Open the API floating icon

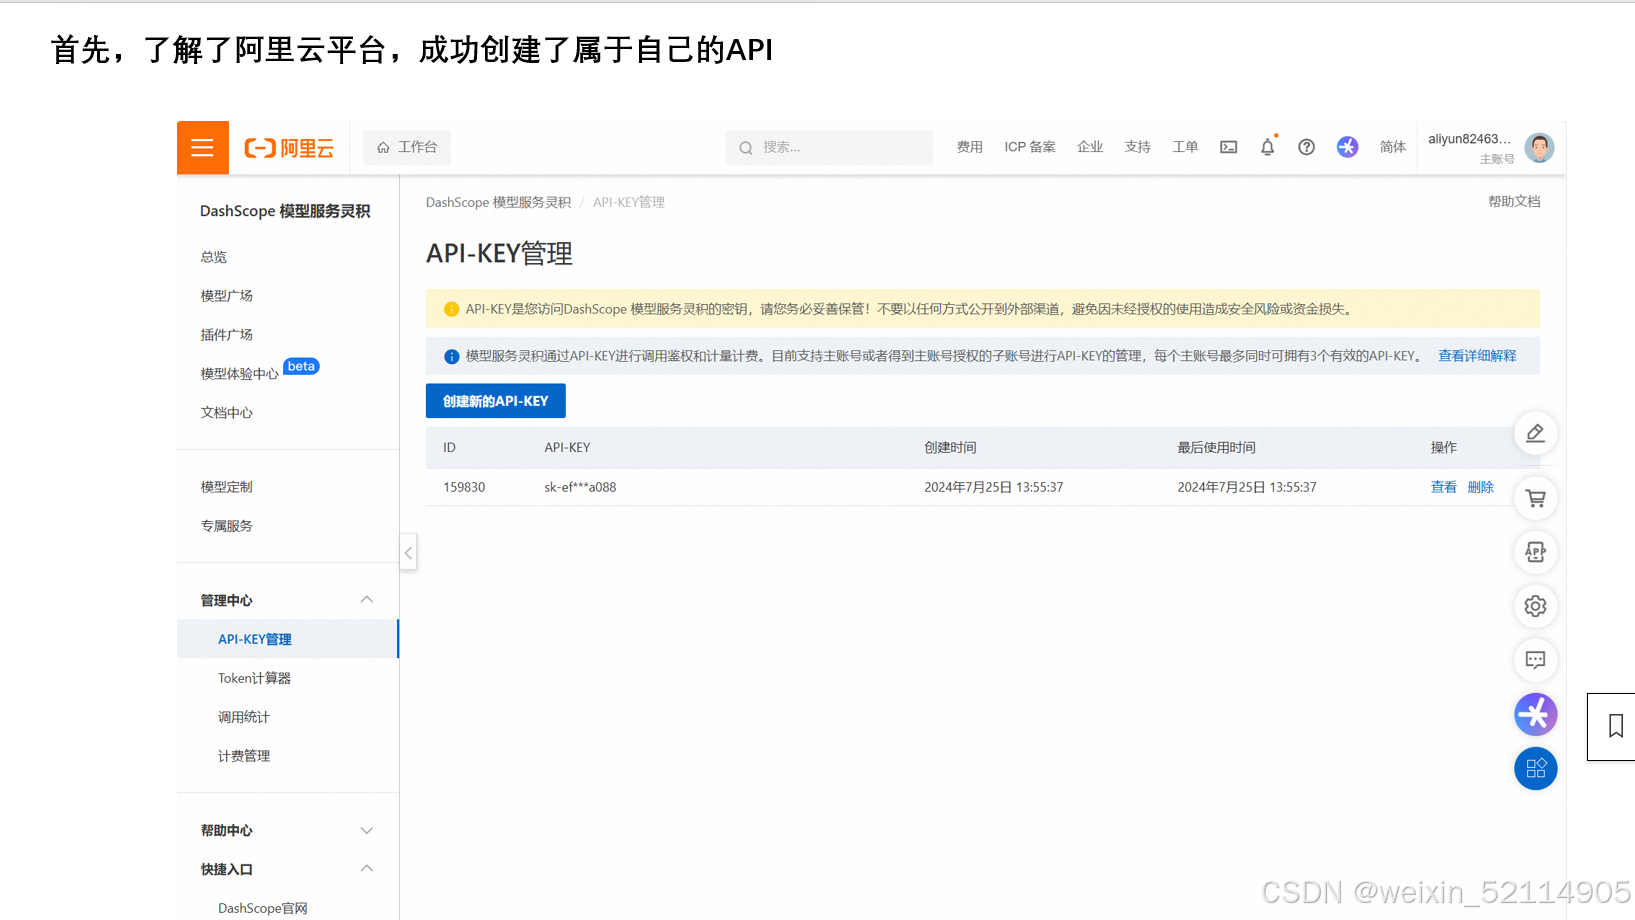coord(1535,552)
